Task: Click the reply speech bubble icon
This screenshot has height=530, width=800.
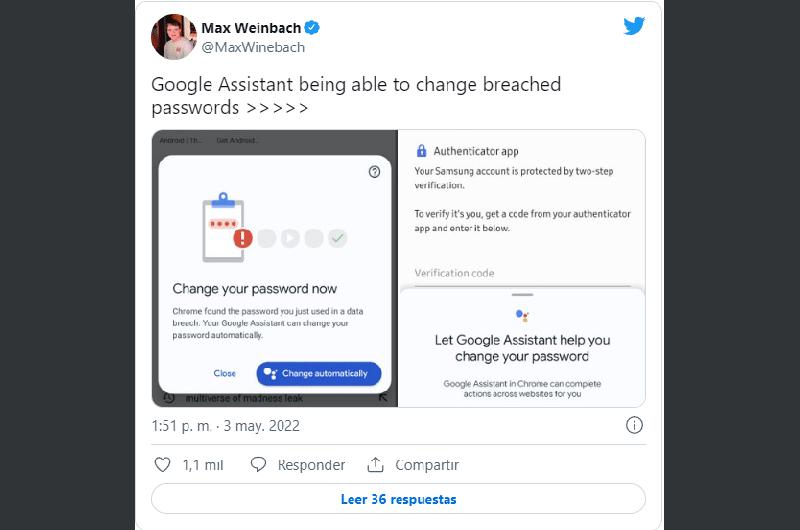Action: (x=259, y=465)
